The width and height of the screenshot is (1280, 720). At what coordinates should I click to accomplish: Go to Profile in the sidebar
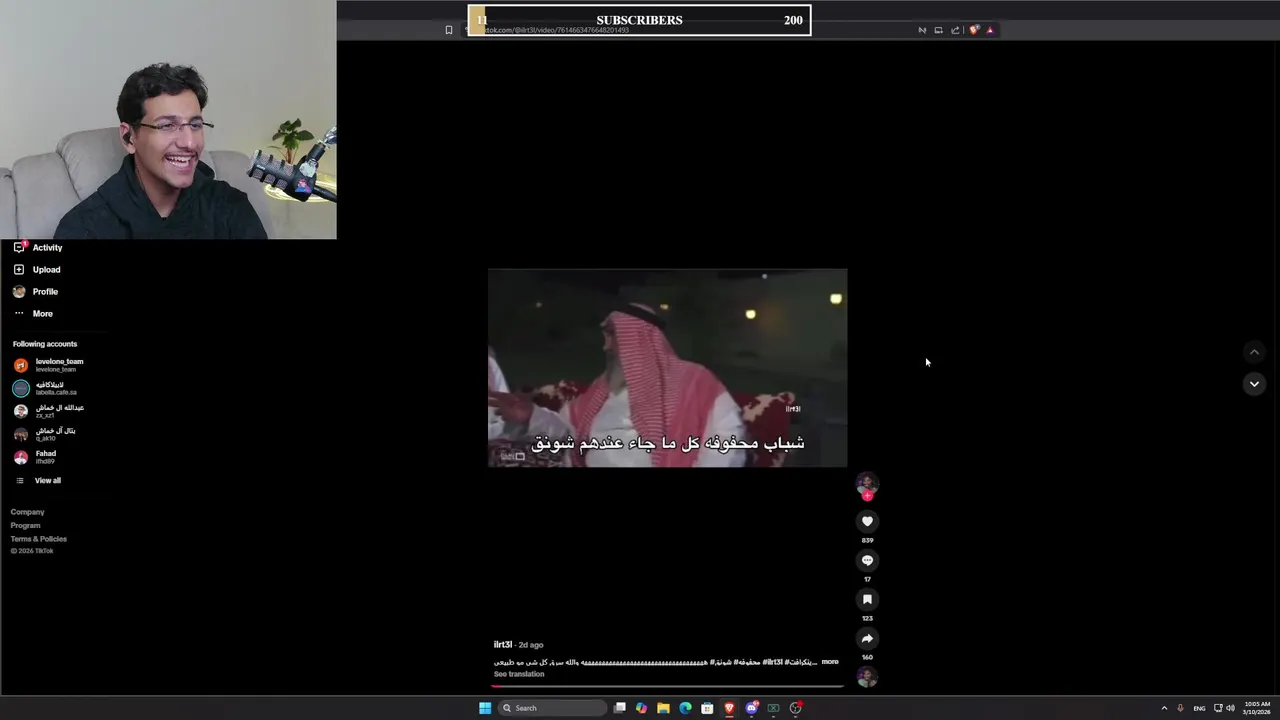point(45,291)
